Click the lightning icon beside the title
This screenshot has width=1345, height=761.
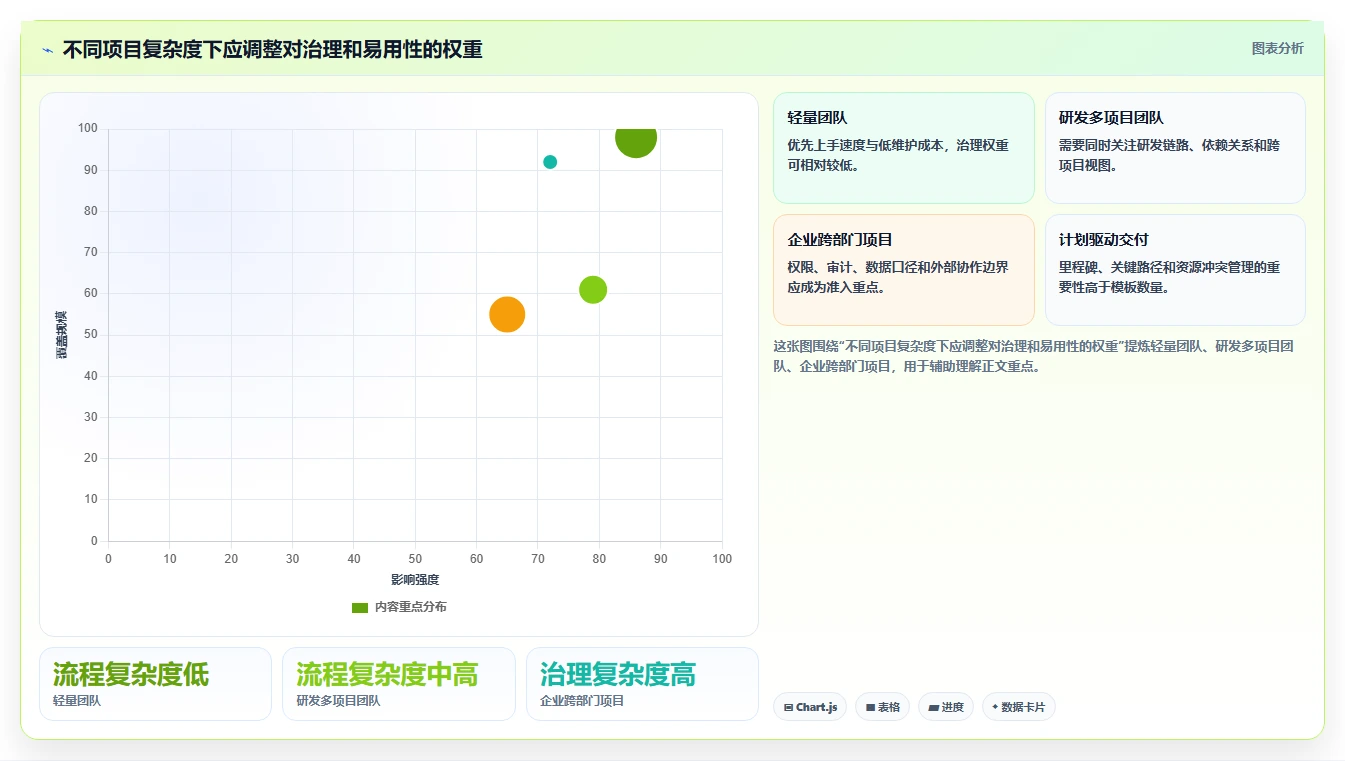click(x=48, y=50)
